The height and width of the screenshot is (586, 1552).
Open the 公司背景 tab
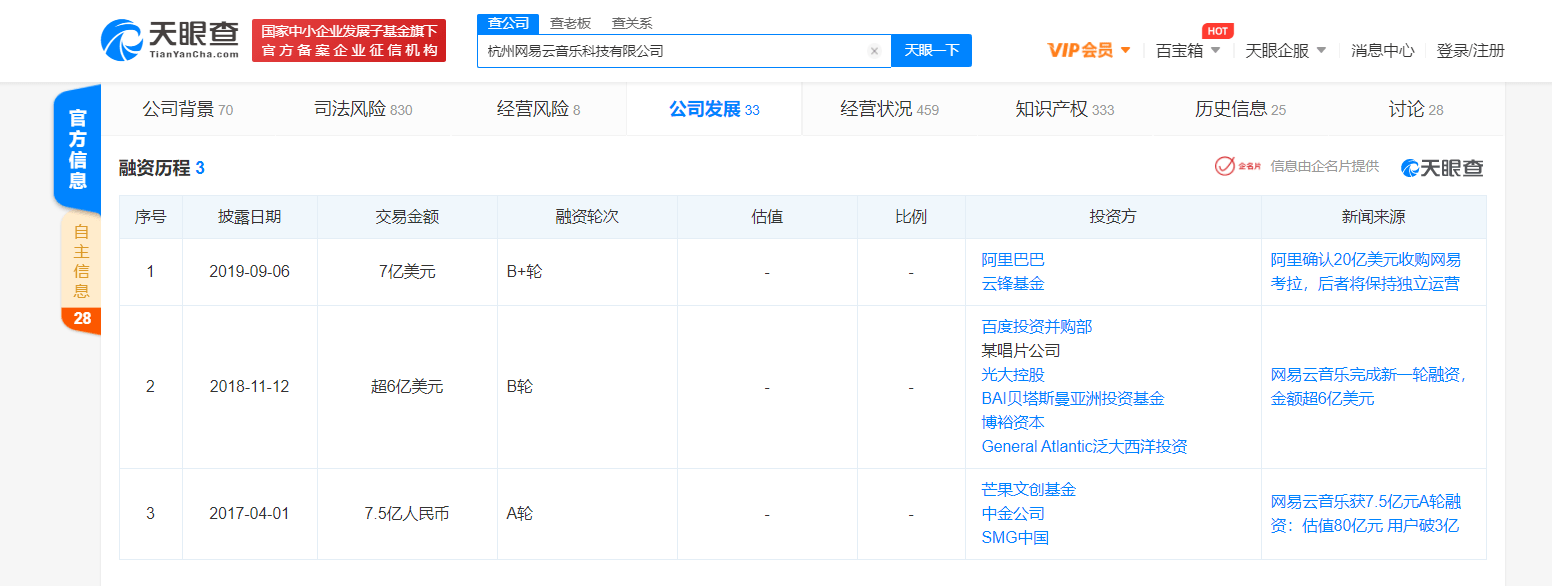188,110
